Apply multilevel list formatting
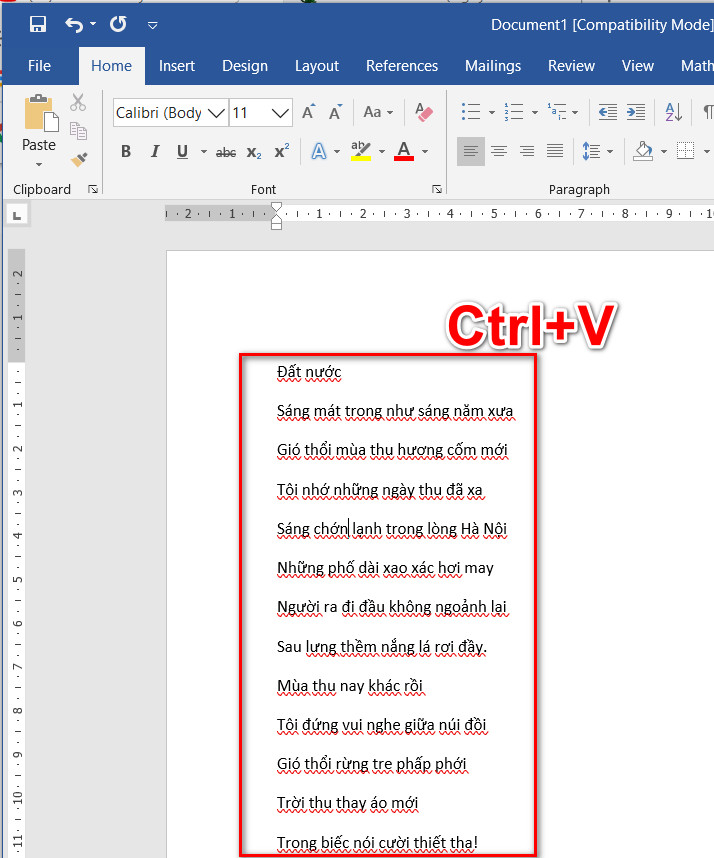This screenshot has width=714, height=858. 558,112
